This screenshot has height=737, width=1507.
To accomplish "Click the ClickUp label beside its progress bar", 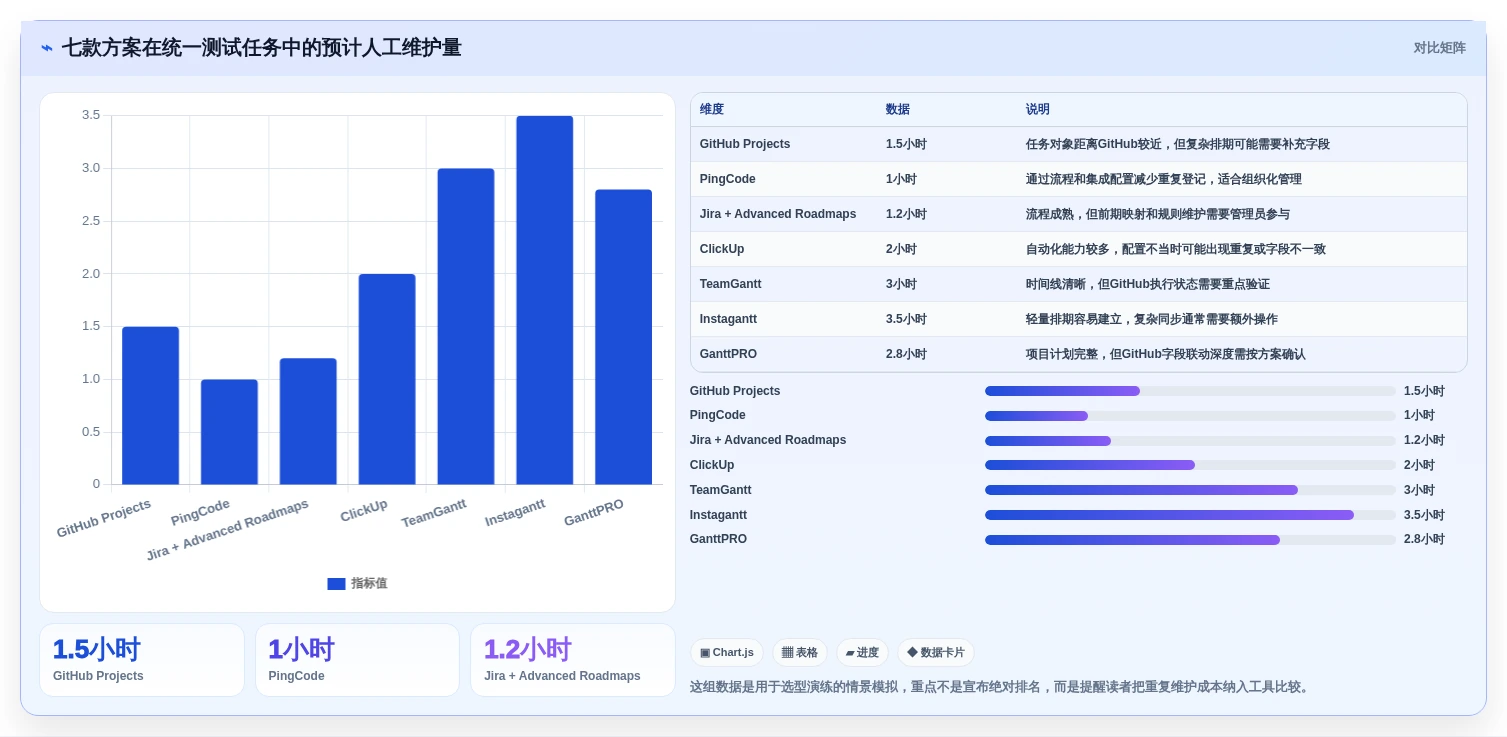I will (712, 465).
